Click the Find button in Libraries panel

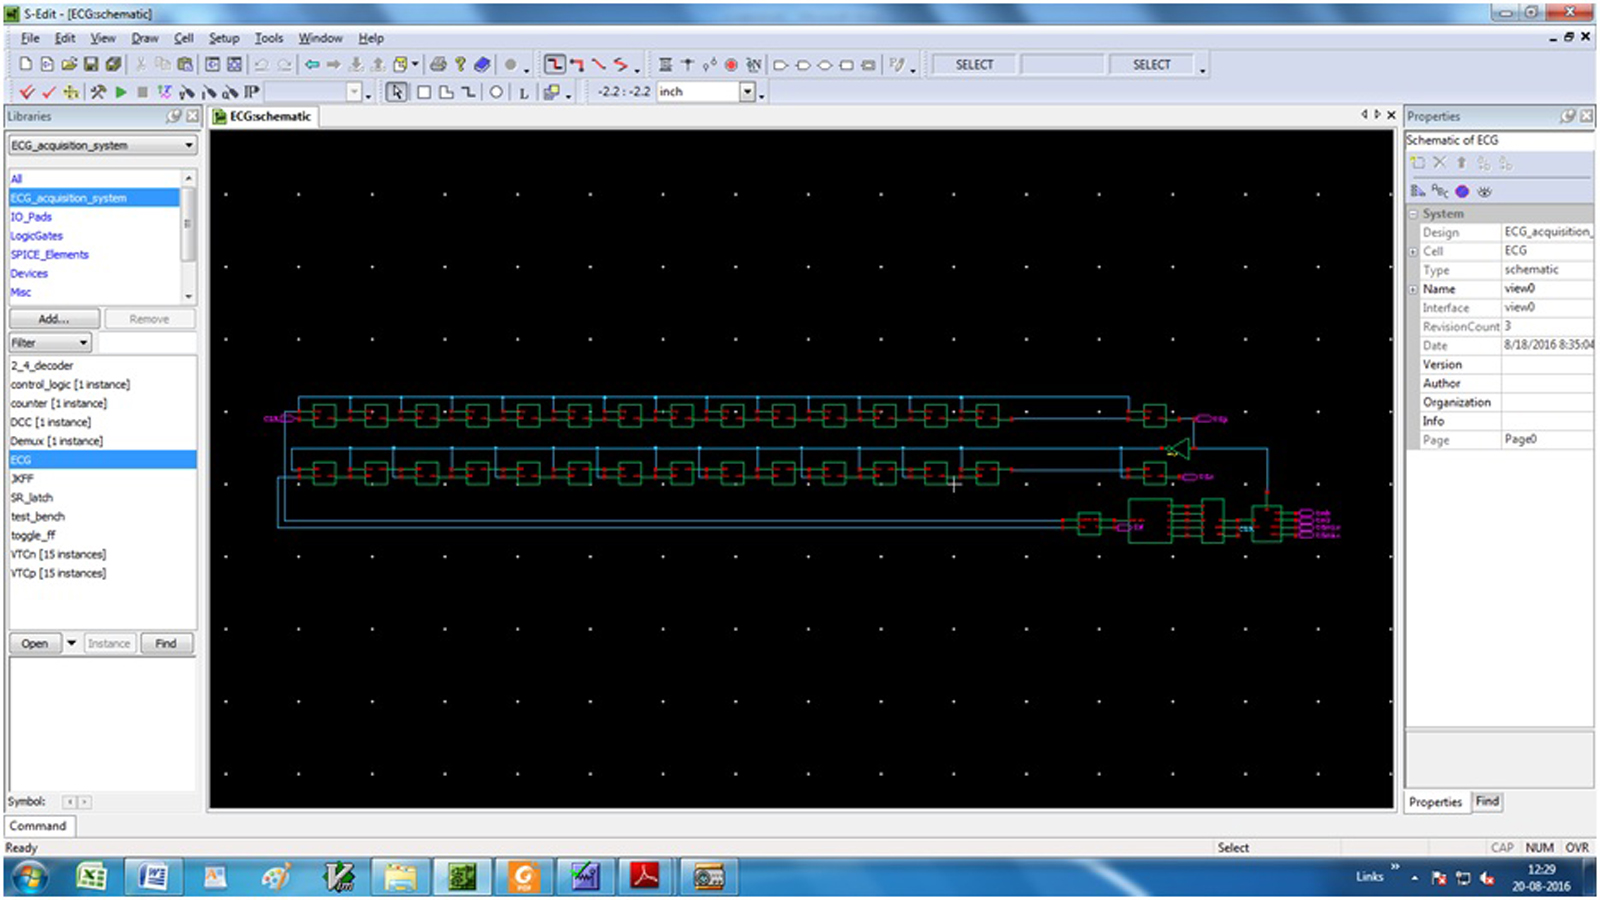(166, 643)
